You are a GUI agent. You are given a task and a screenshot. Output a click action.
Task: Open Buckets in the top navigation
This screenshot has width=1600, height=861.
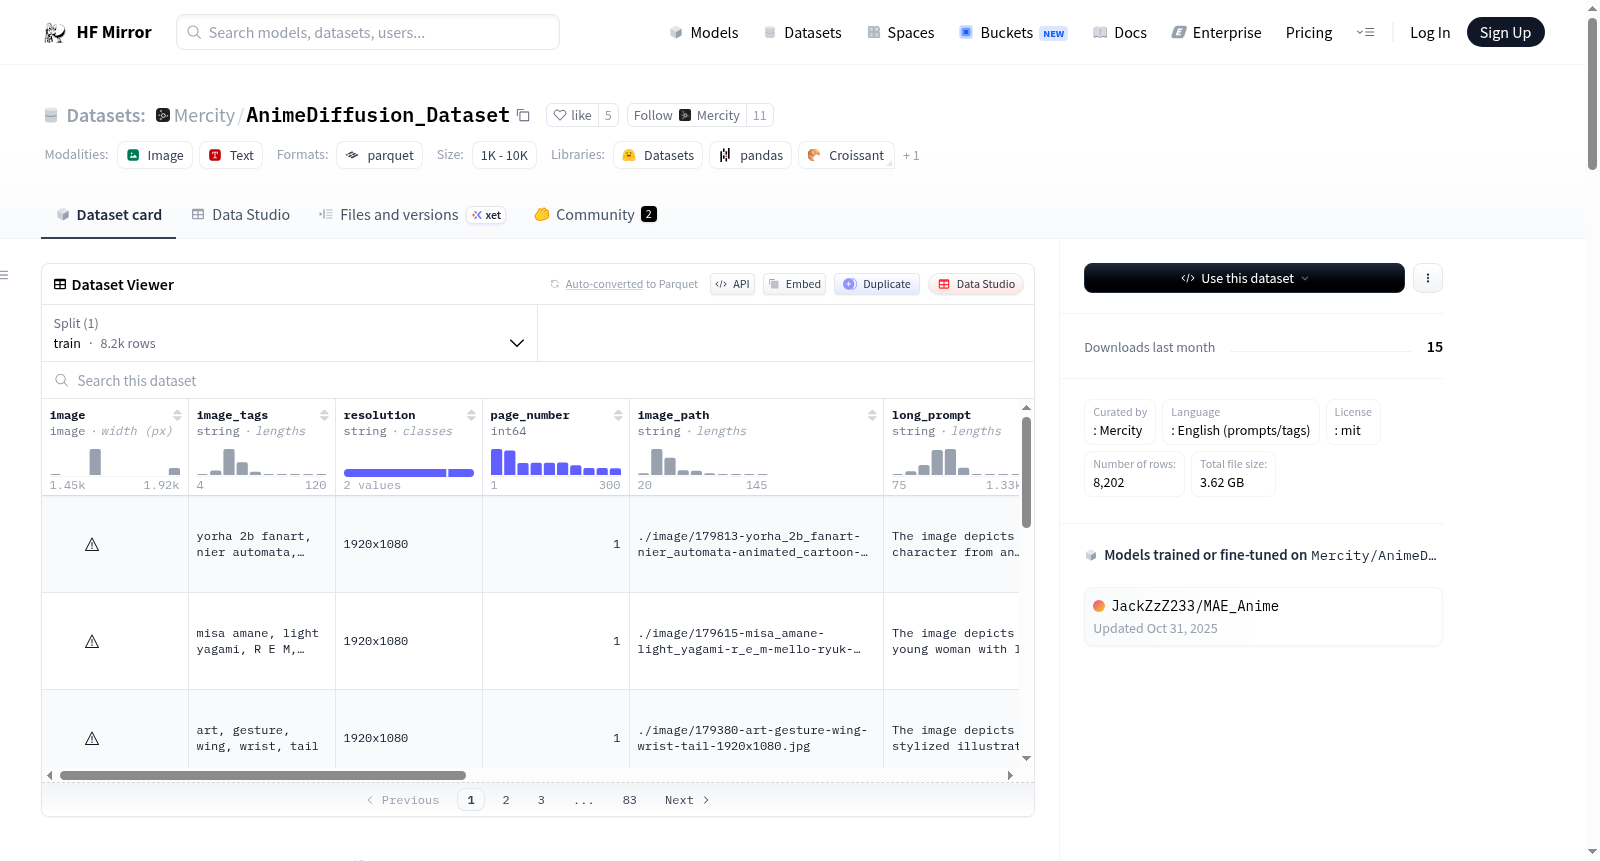coord(1013,33)
